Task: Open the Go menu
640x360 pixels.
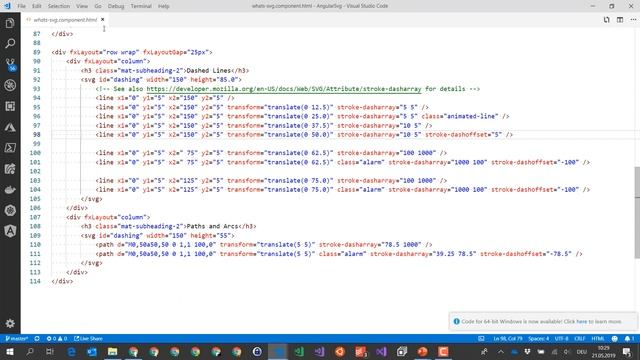Action: tap(98, 6)
